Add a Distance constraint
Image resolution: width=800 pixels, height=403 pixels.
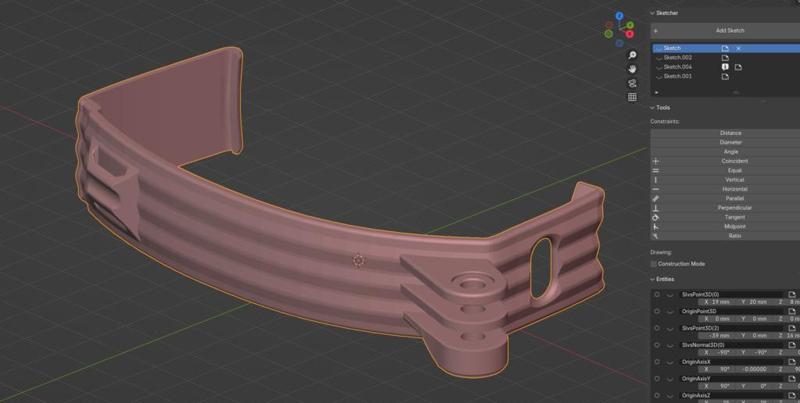click(x=725, y=133)
